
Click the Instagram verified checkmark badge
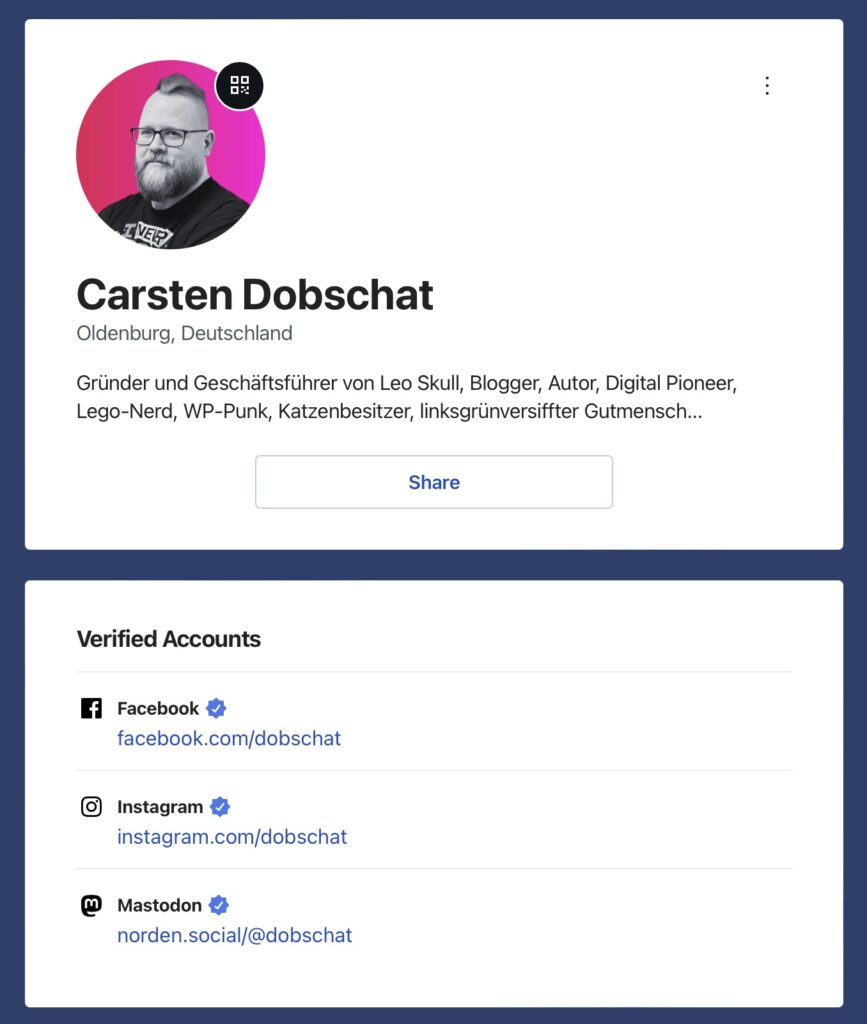(220, 807)
